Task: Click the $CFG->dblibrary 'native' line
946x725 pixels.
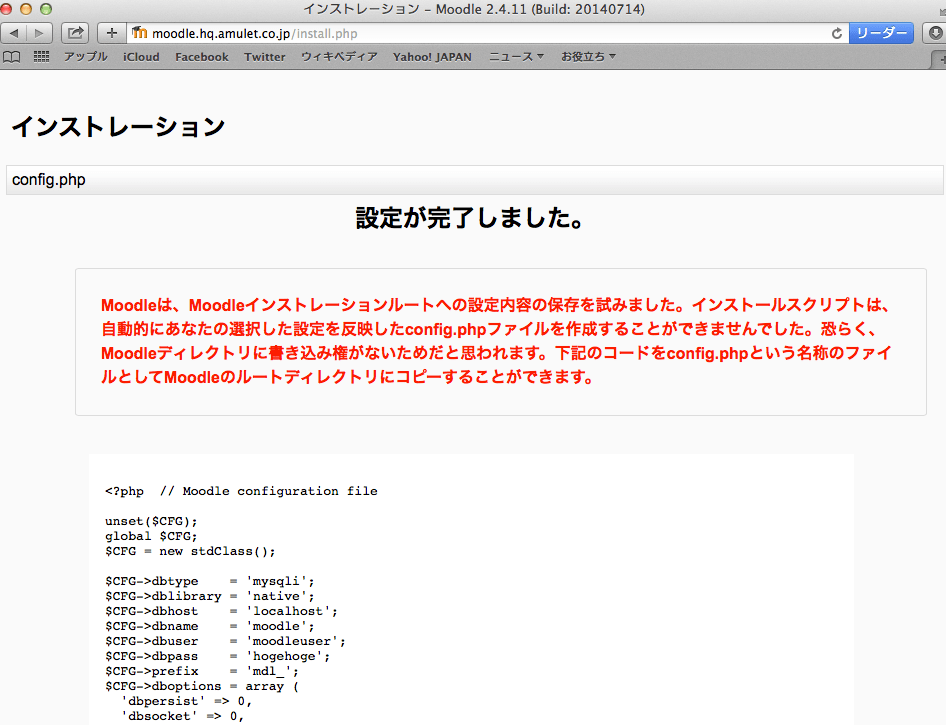Action: [x=209, y=596]
